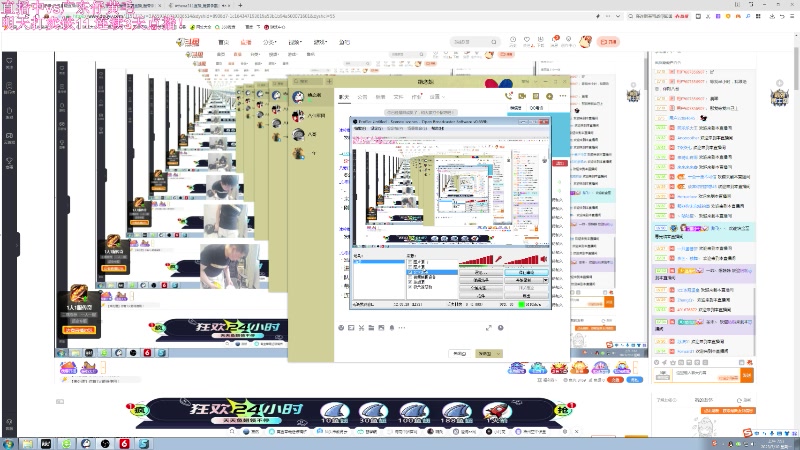Open Internet Explorer from the taskbar

(x=66, y=443)
